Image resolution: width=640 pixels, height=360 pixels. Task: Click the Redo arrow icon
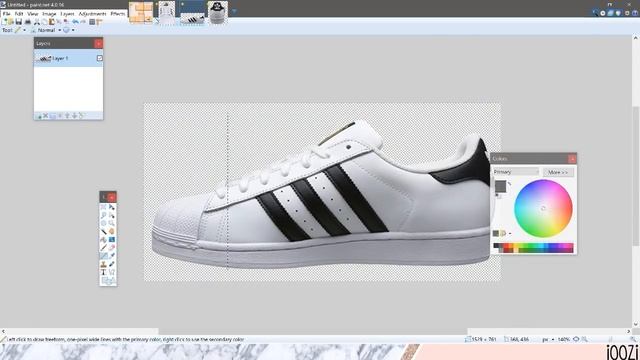(x=83, y=22)
